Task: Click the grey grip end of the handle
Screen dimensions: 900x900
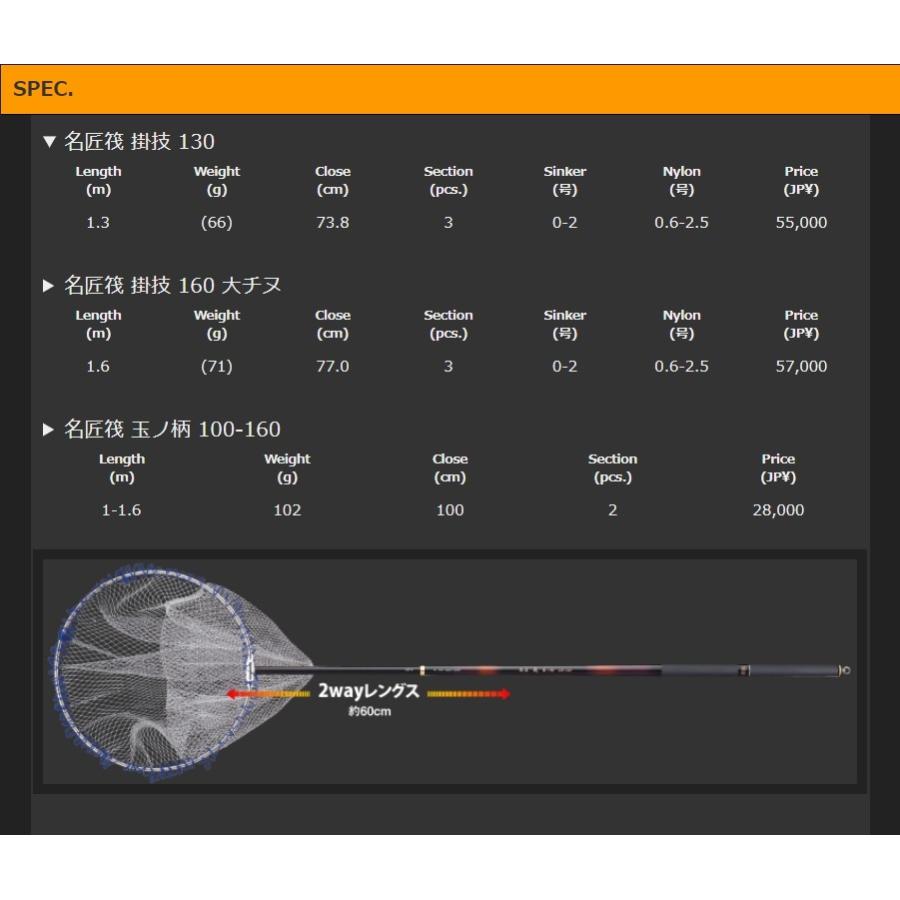Action: (790, 670)
